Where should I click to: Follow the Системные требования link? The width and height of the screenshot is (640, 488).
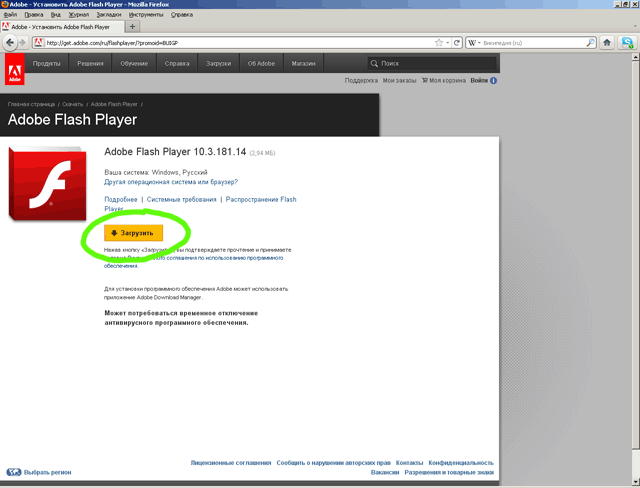[x=181, y=200]
